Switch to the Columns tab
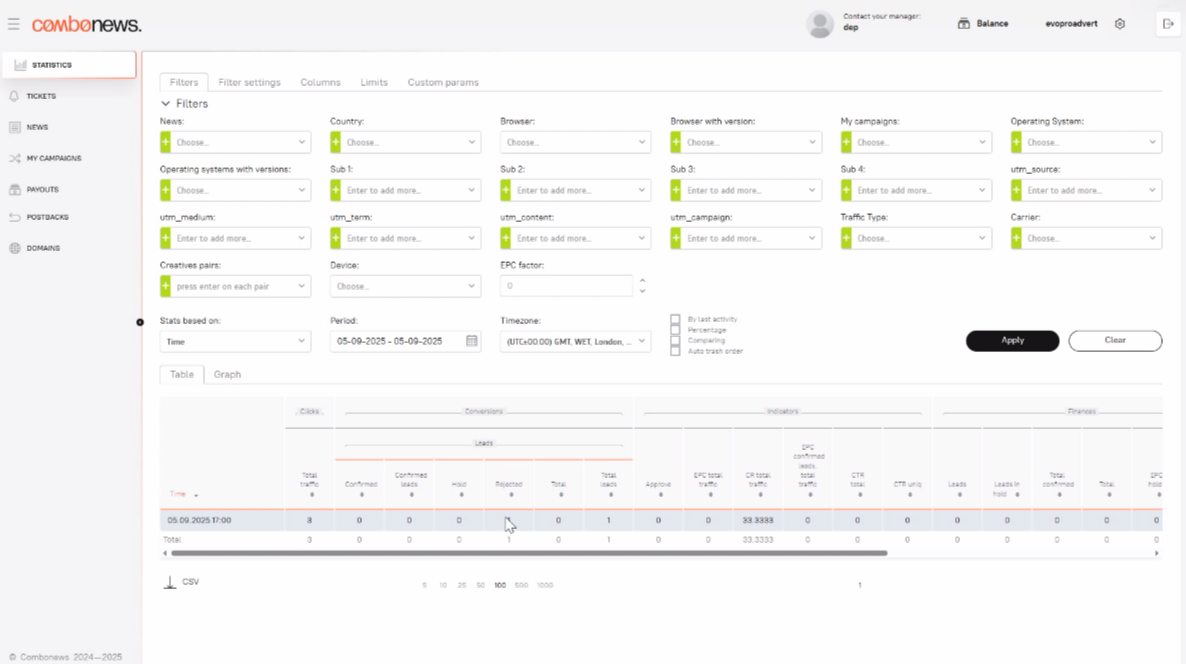Viewport: 1186px width, 664px height. pos(320,82)
